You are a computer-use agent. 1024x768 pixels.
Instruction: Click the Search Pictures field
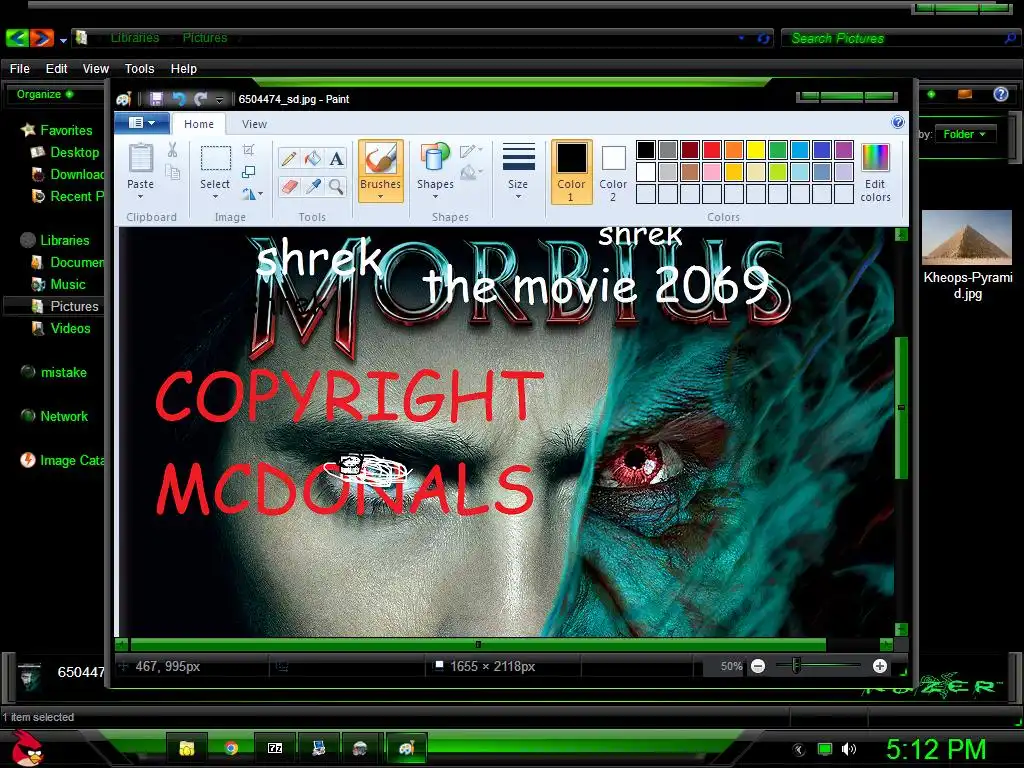[899, 39]
